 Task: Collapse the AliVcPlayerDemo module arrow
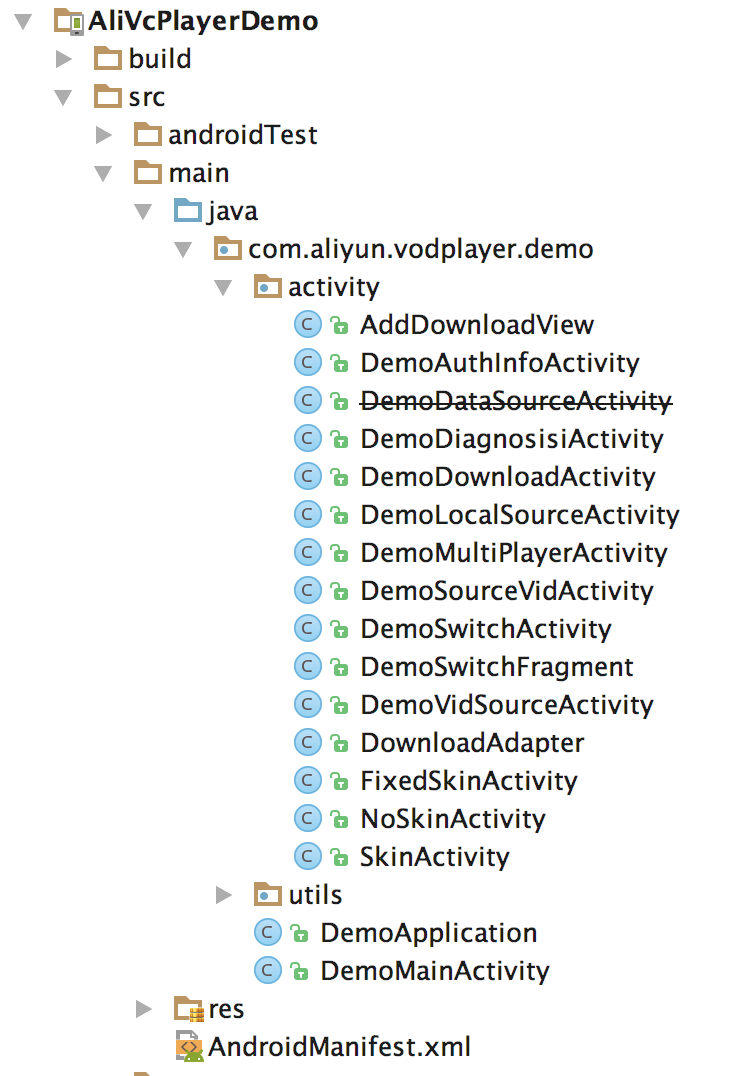[23, 22]
